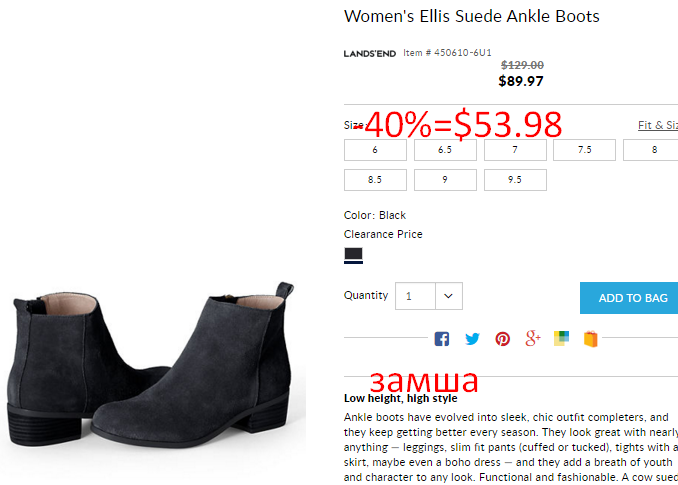Choose size 7.5
The image size is (678, 485).
pyautogui.click(x=585, y=150)
